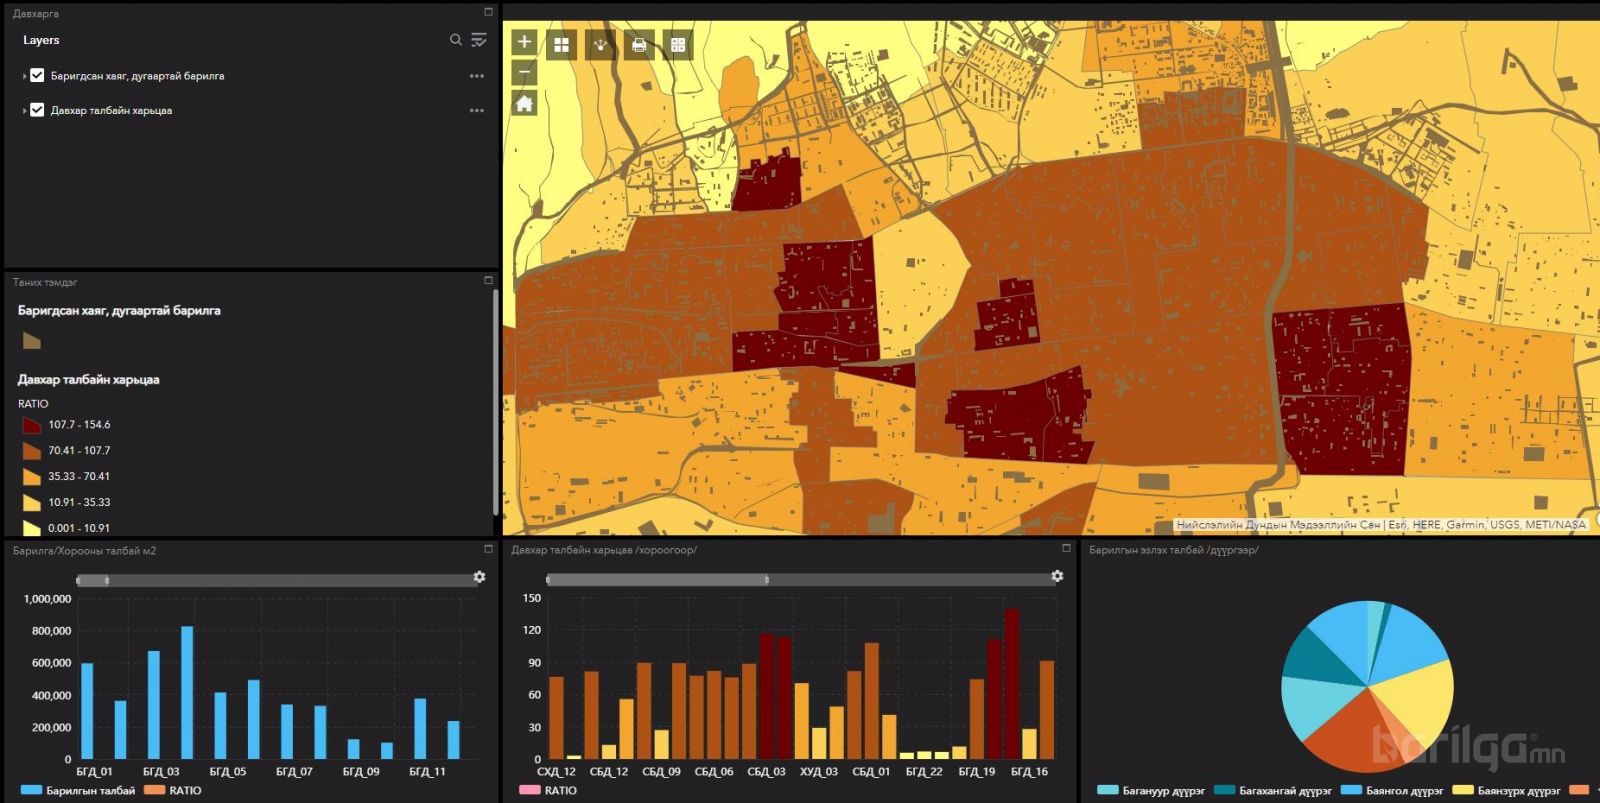Maximize the Таних тэмдэг legend panel
This screenshot has height=803, width=1600.
coord(488,281)
